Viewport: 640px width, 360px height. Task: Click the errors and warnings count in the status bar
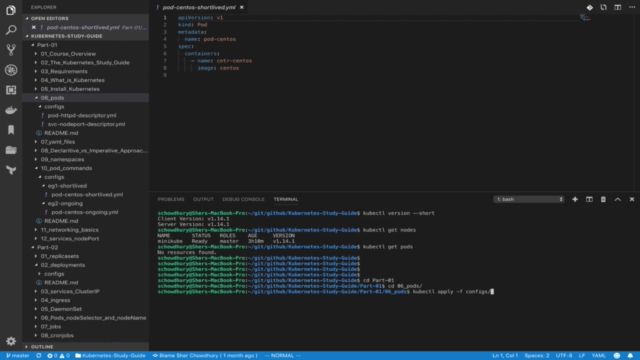58,356
